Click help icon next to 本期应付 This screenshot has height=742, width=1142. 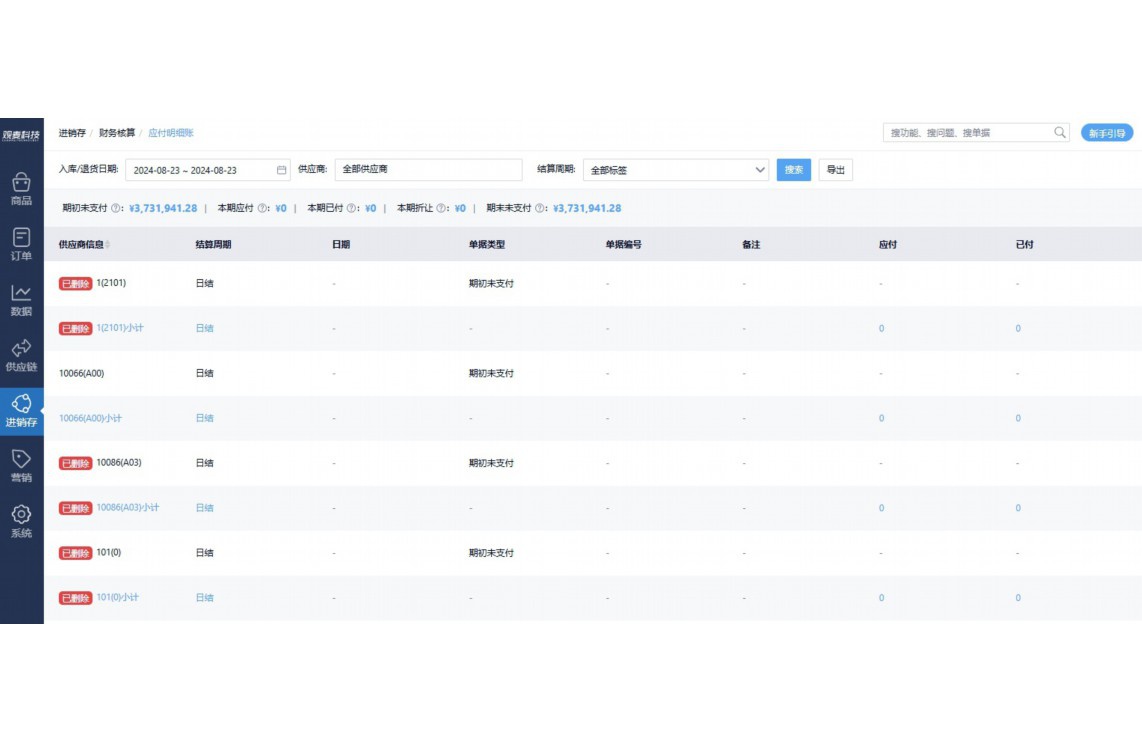(262, 209)
